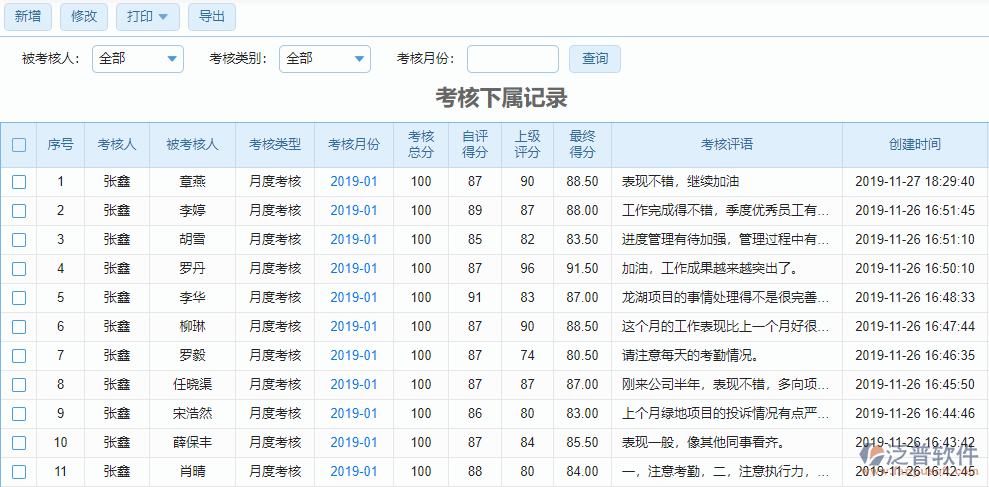Open 2019-01 link in 柳琳's row
Viewport: 989px width, 487px height.
point(354,327)
